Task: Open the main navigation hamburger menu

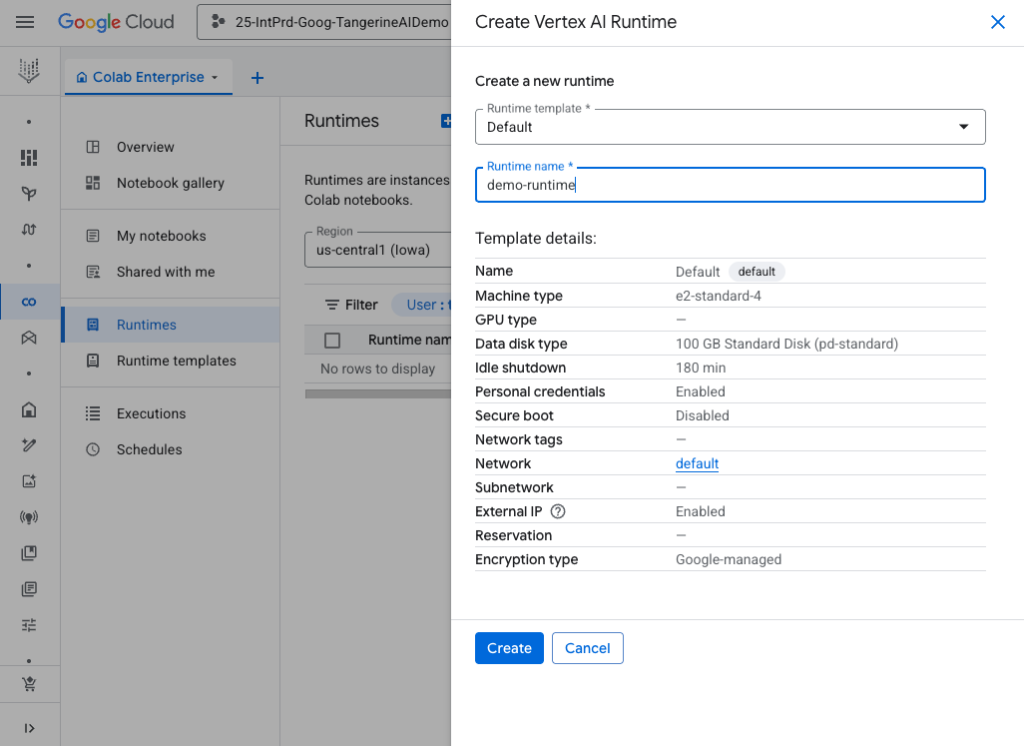Action: coord(25,22)
